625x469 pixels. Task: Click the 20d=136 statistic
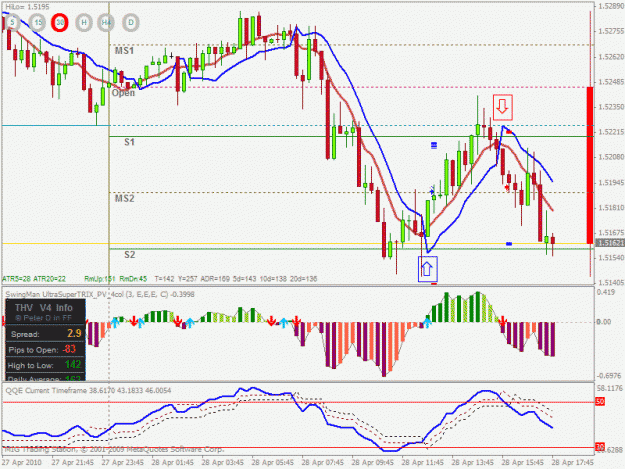click(x=303, y=279)
